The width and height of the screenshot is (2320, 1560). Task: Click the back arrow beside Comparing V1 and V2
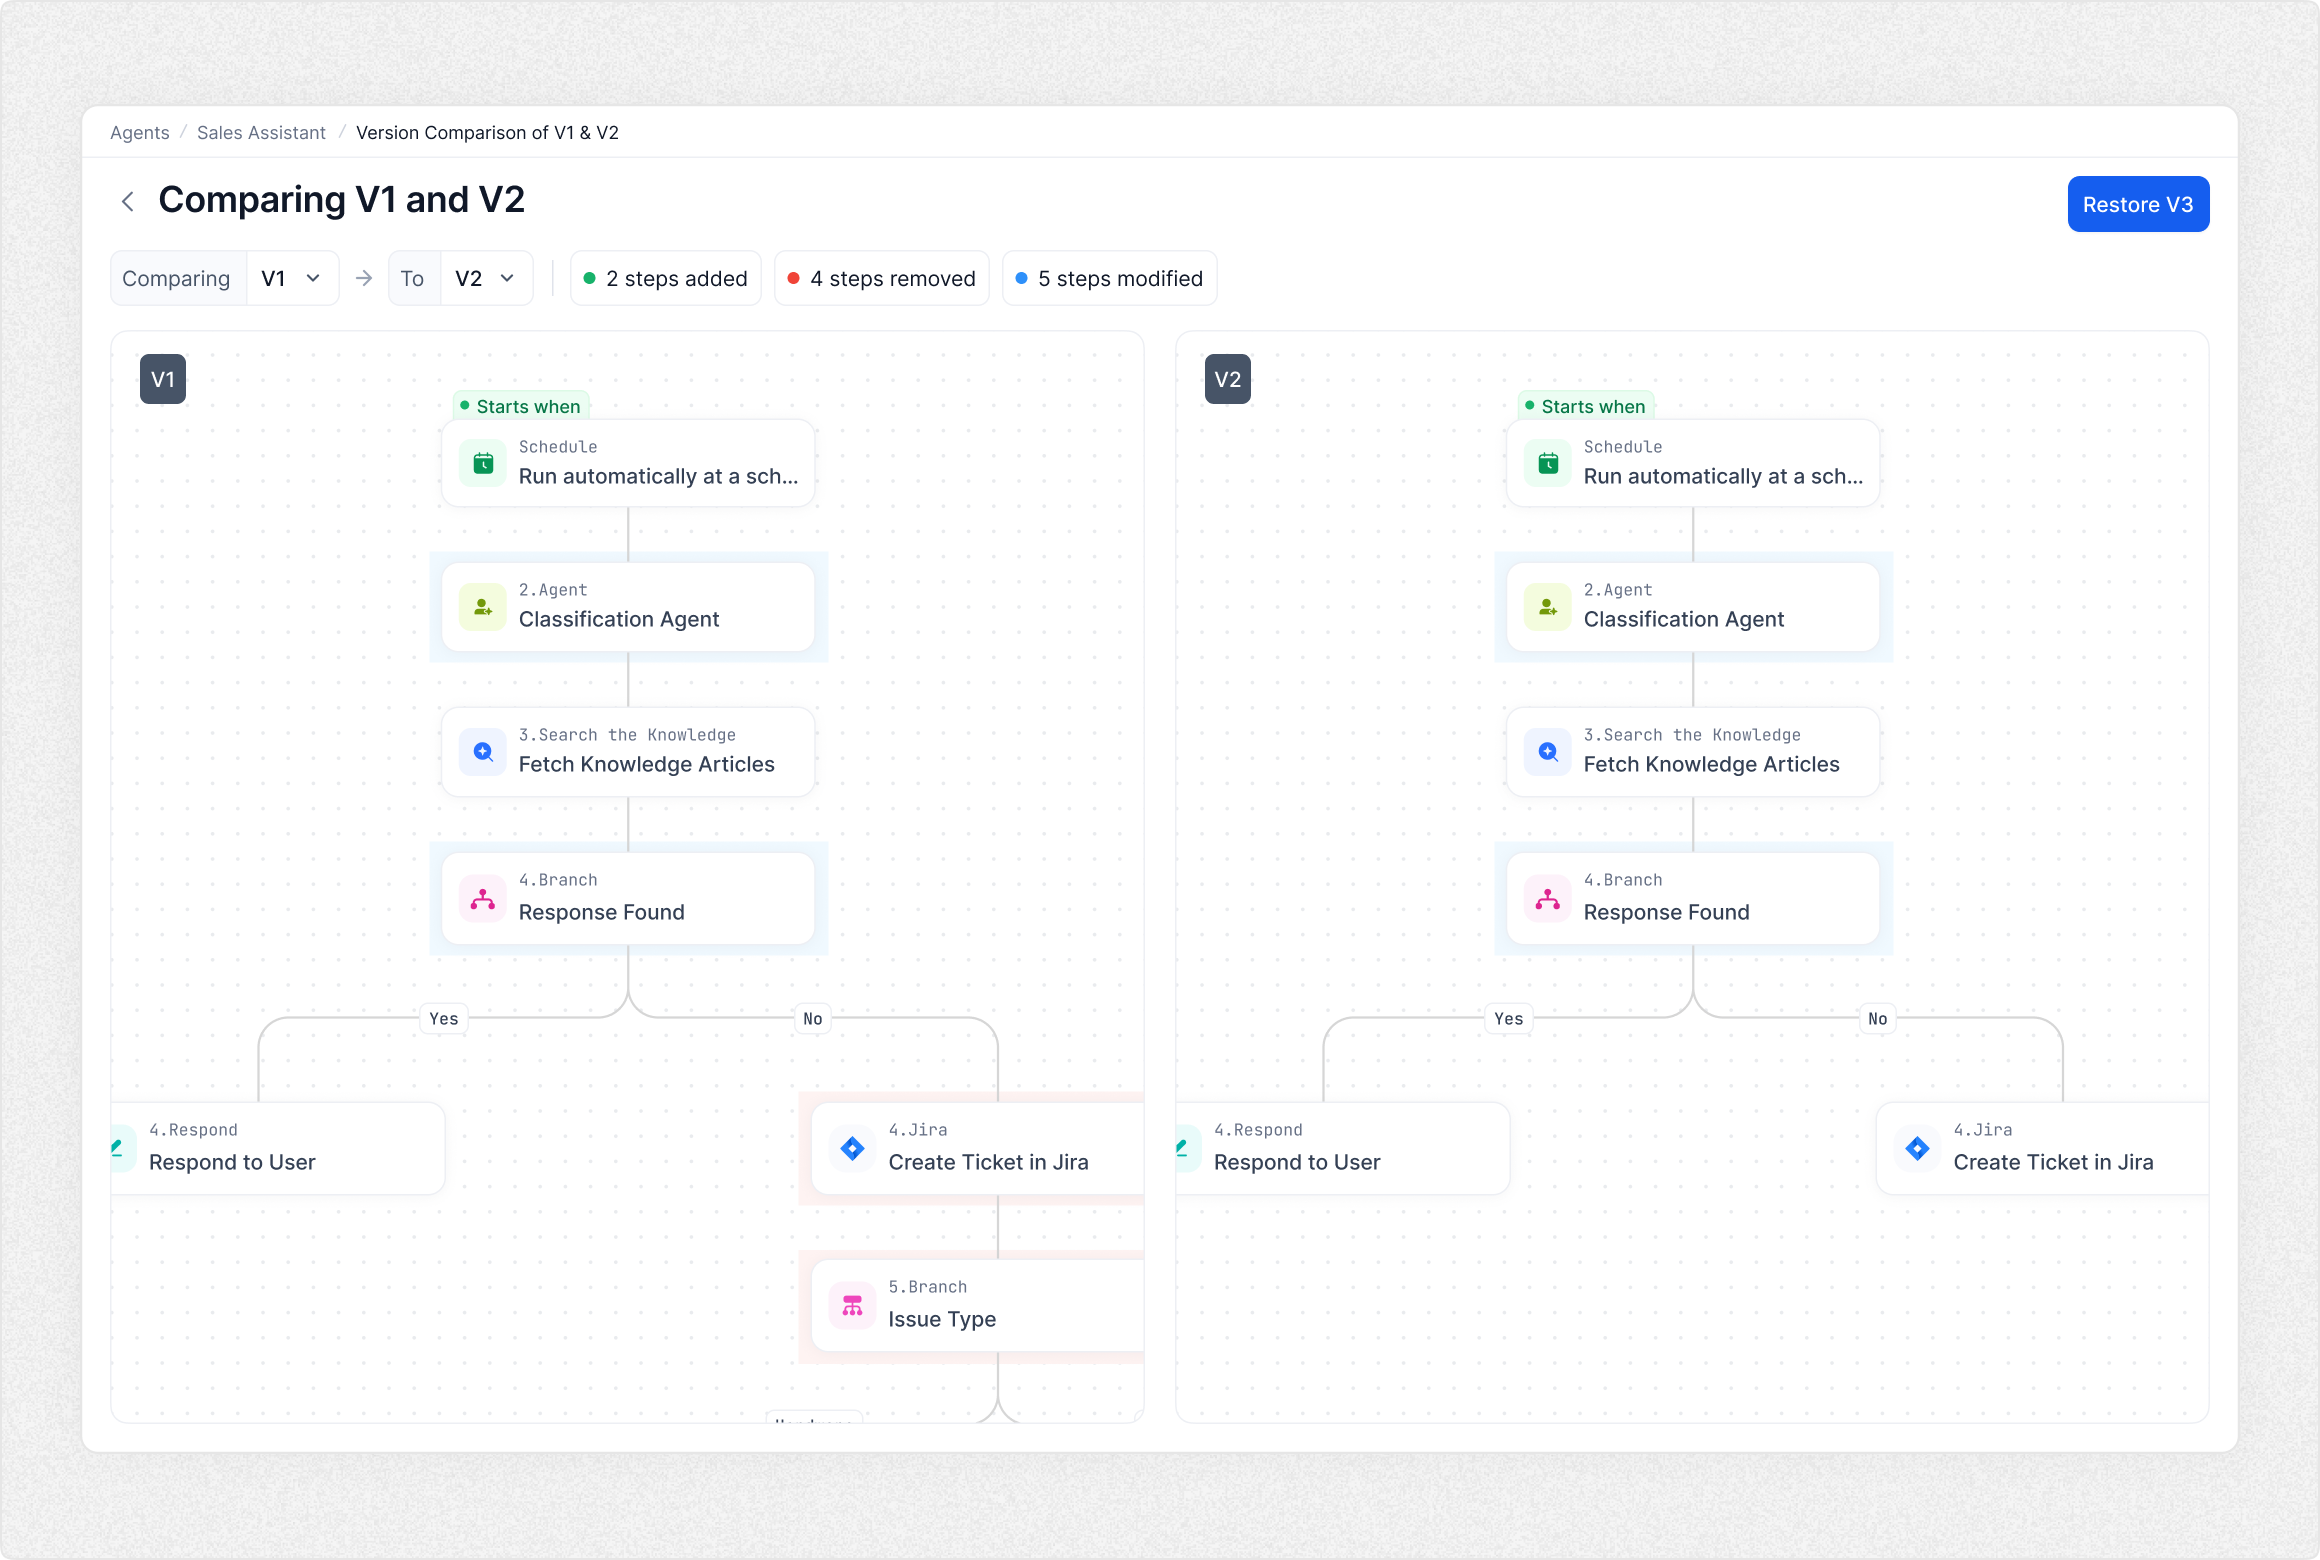pos(128,201)
